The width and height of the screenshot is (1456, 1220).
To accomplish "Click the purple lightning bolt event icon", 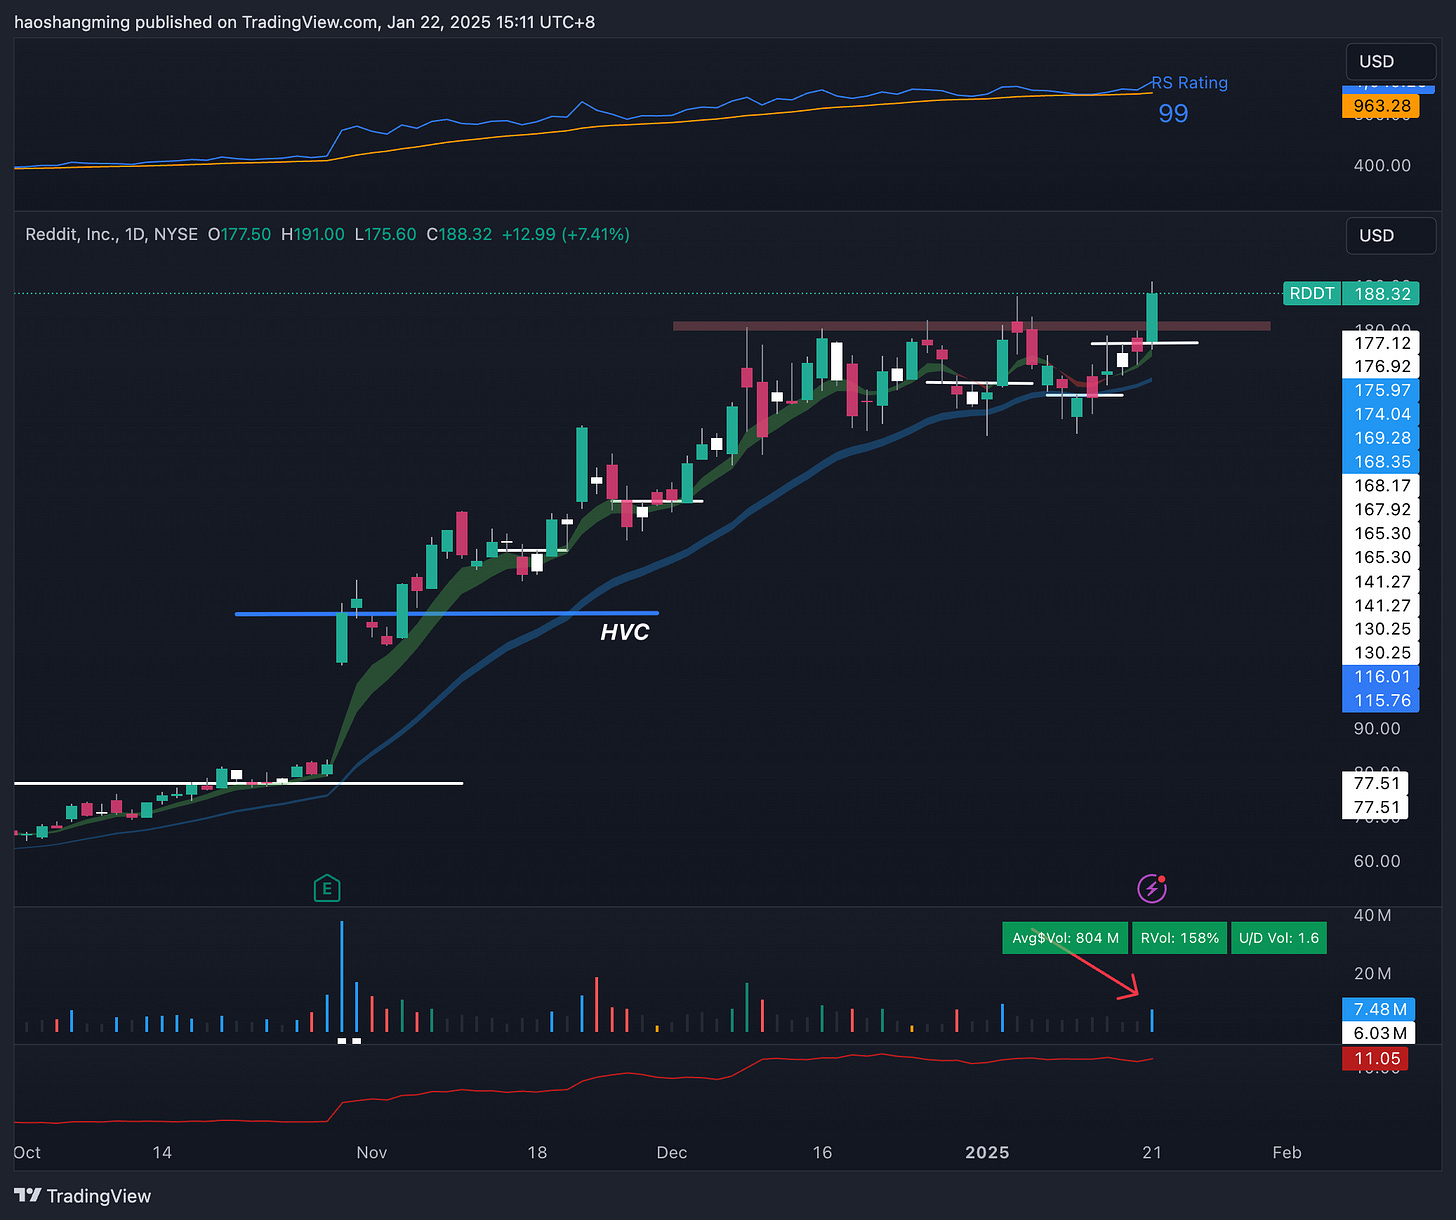I will pos(1152,888).
